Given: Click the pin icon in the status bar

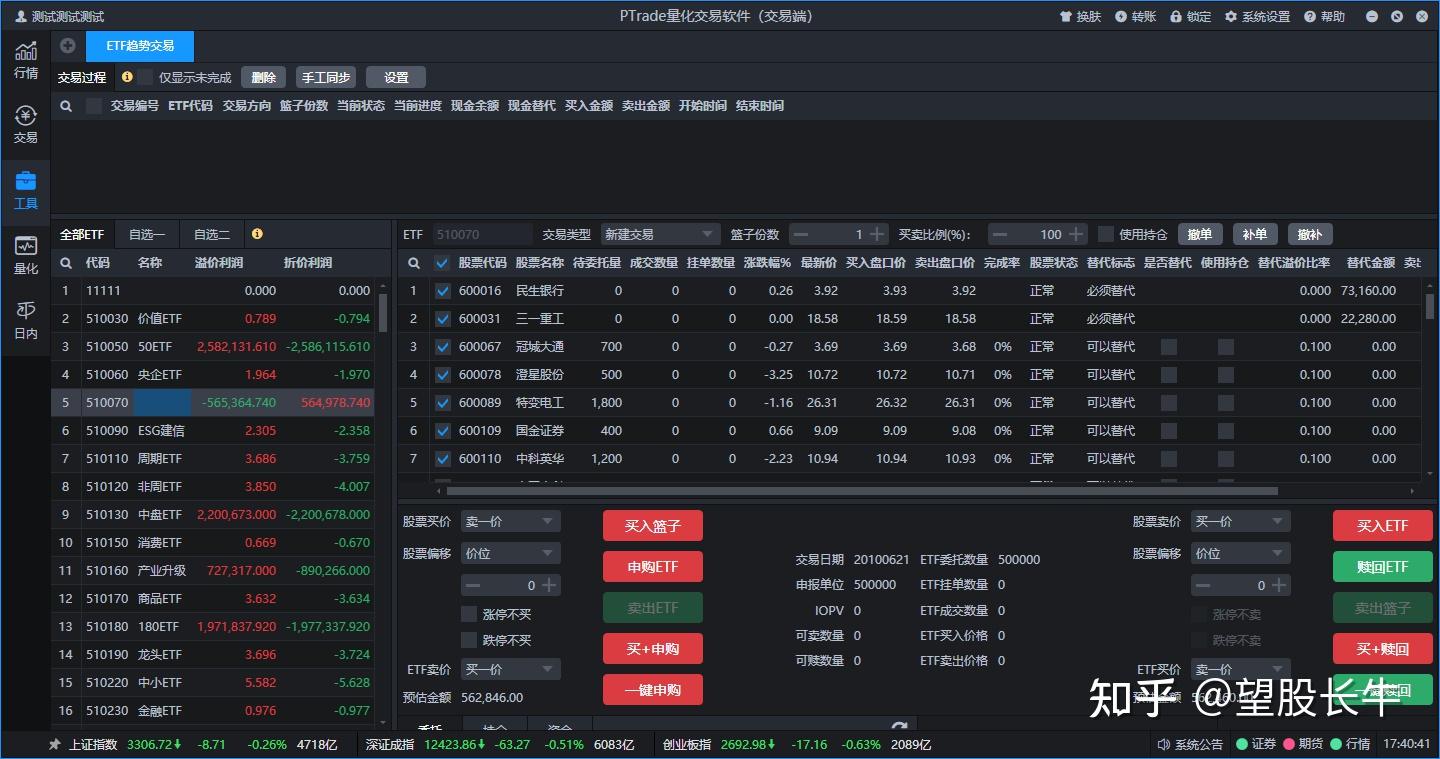Looking at the screenshot, I should click(x=55, y=745).
